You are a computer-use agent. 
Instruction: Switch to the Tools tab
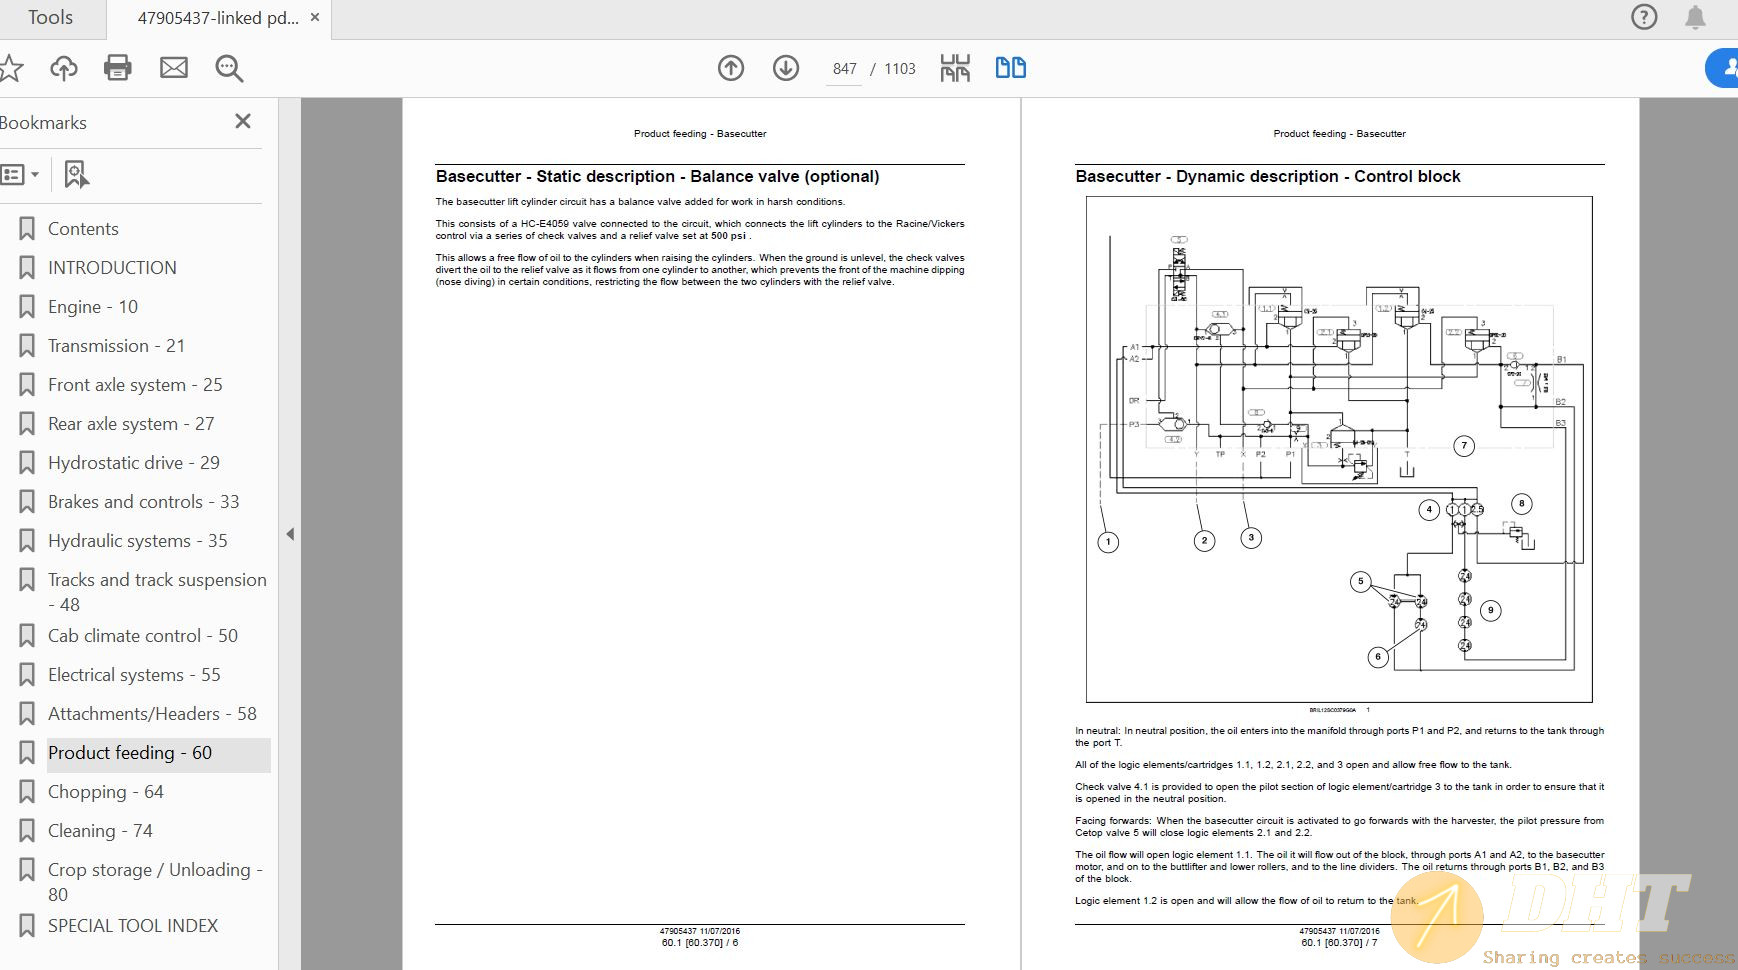point(52,17)
